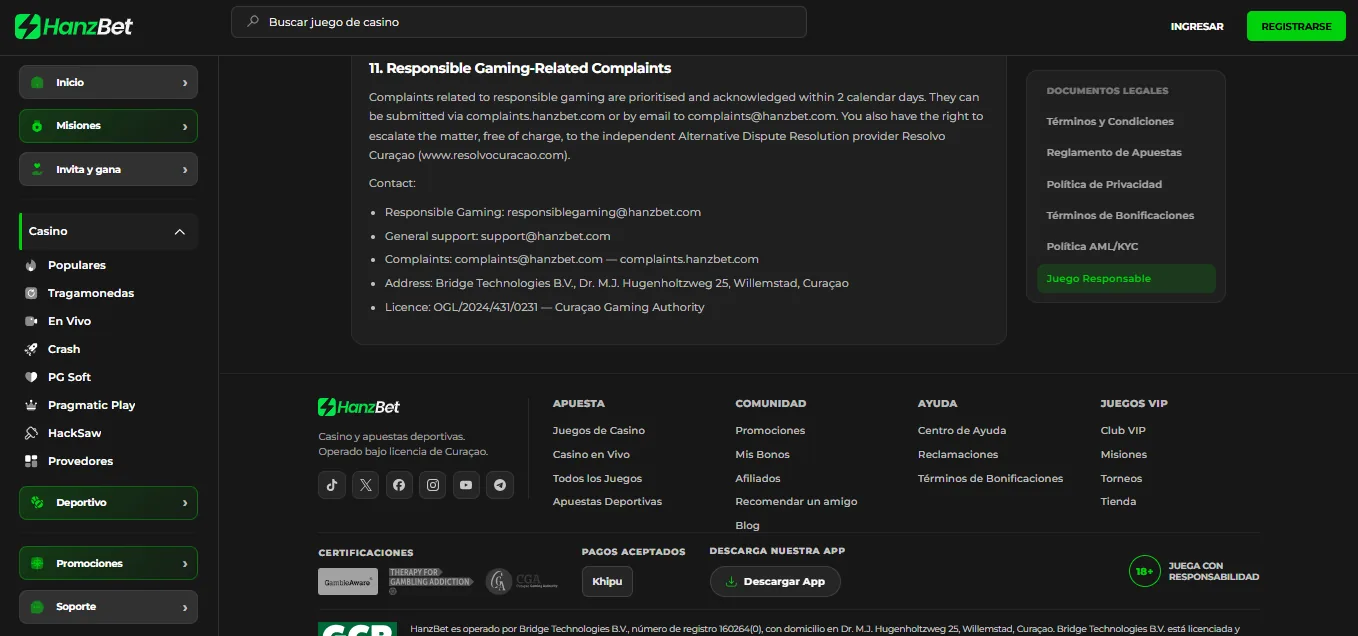The width and height of the screenshot is (1358, 636).
Task: Open Términos y Condiciones legal document
Action: [x=1110, y=122]
